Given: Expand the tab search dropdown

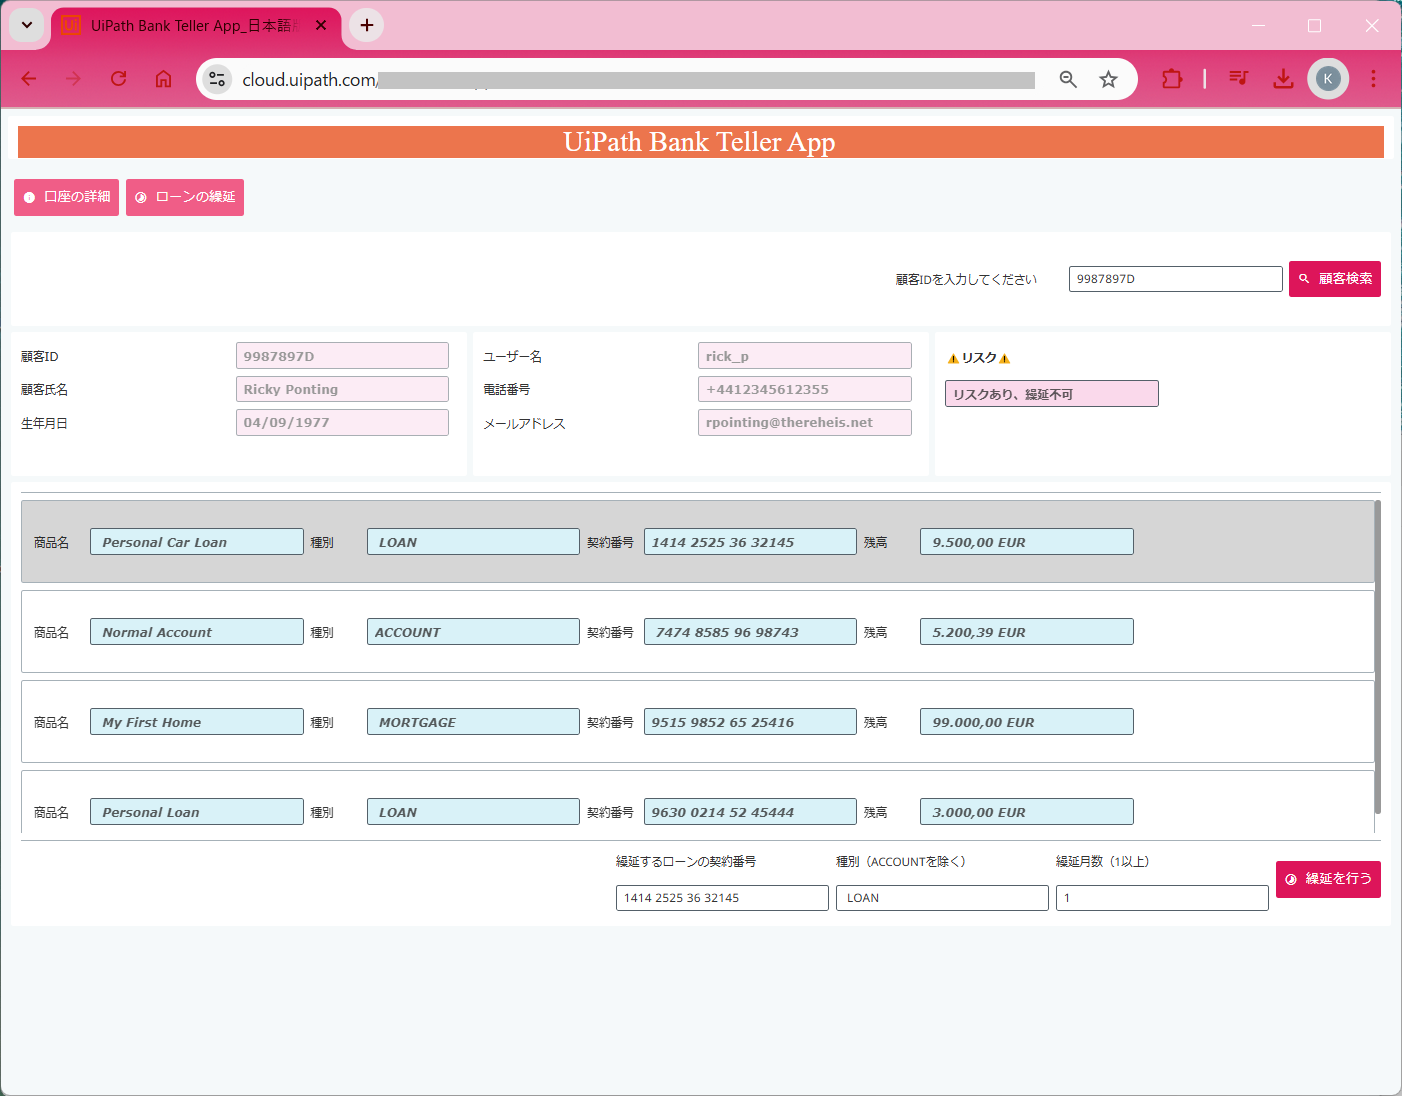Looking at the screenshot, I should (x=27, y=25).
